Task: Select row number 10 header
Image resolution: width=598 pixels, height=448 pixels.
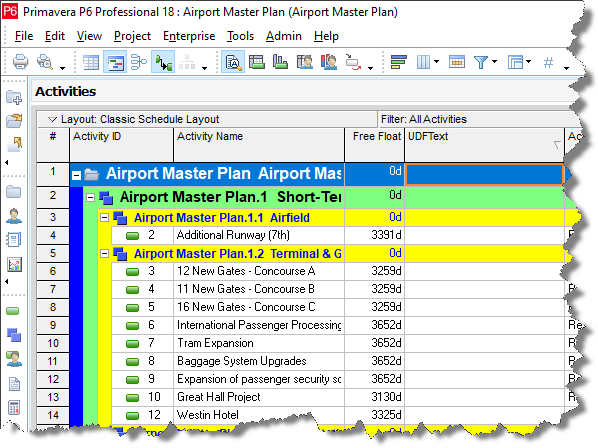Action: [53, 343]
